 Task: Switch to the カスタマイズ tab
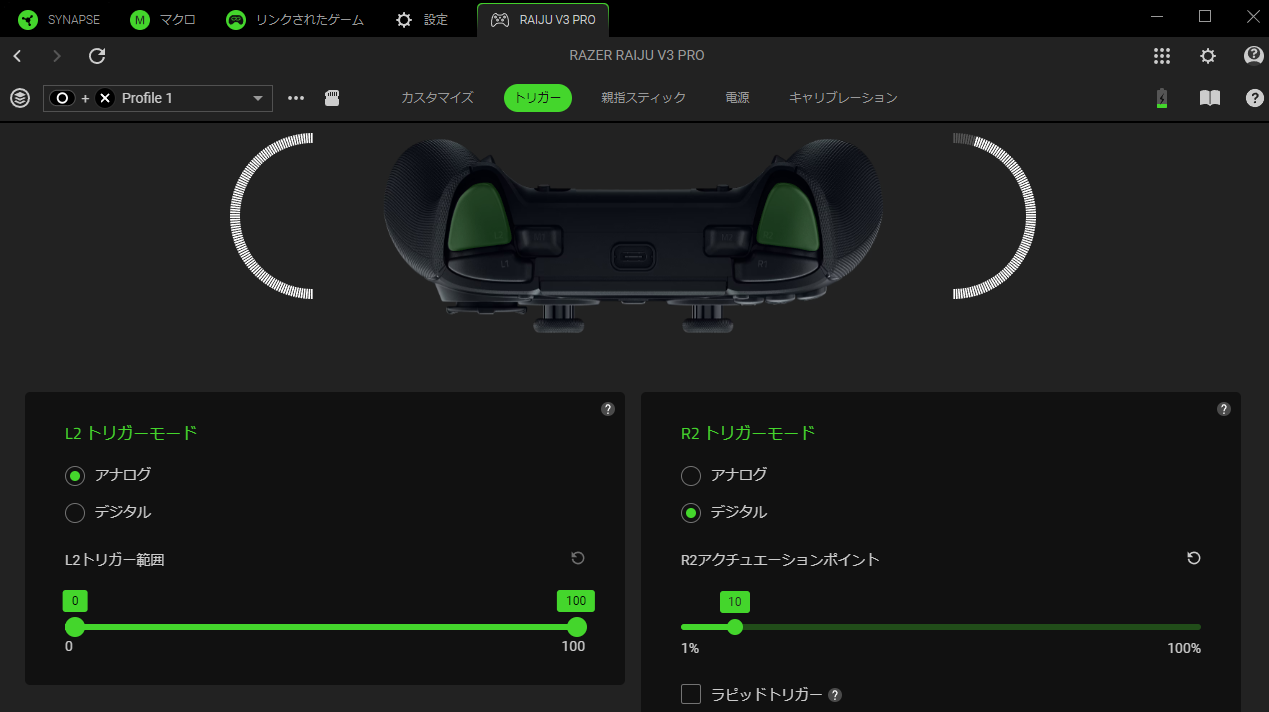[437, 98]
